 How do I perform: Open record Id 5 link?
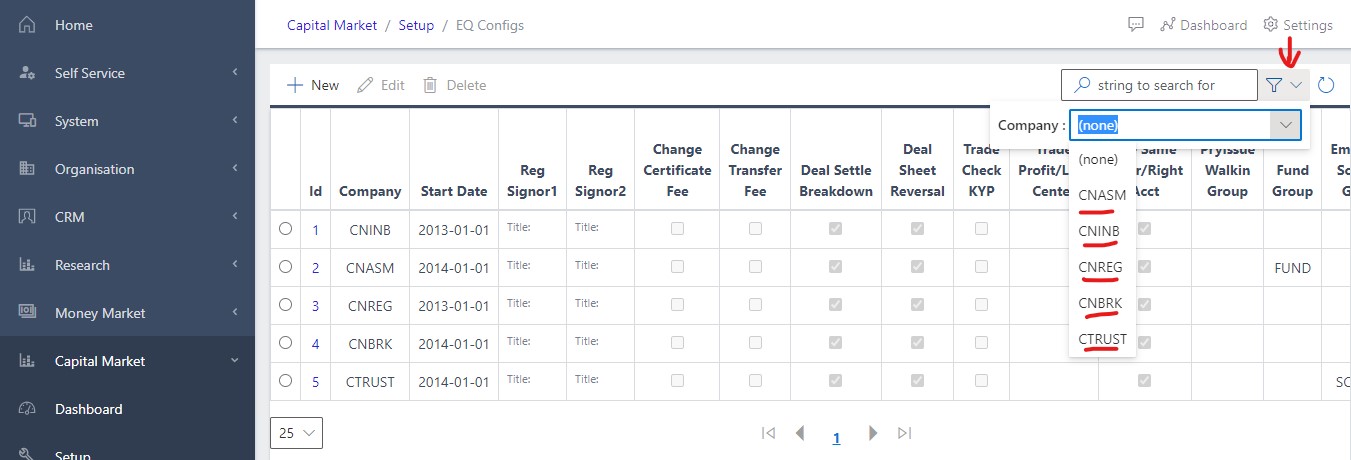coord(315,381)
